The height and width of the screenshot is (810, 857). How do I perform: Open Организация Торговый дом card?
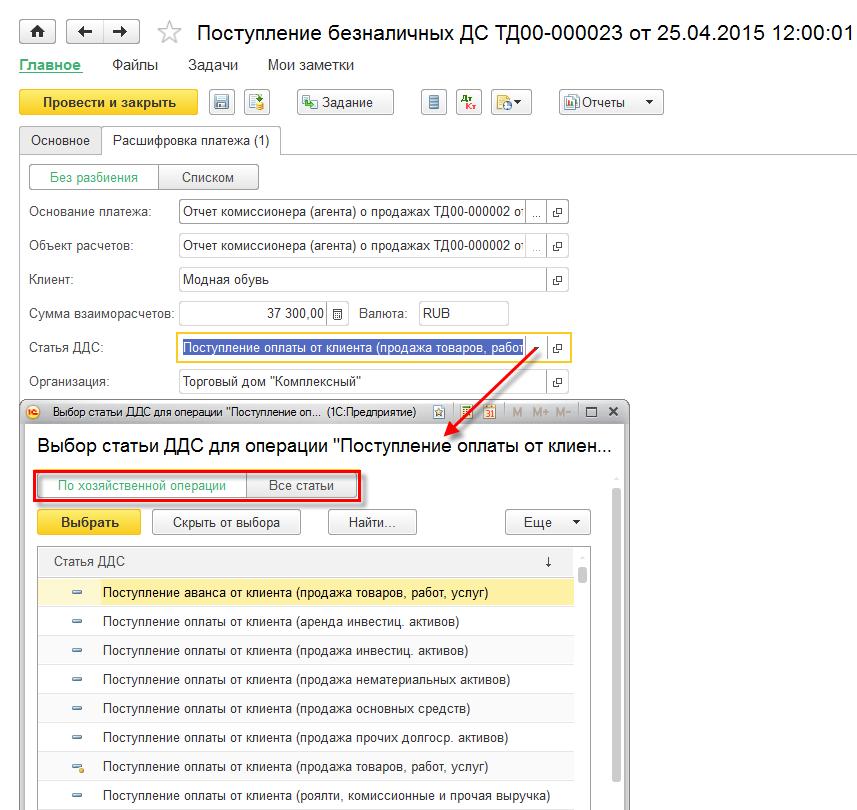pos(557,381)
